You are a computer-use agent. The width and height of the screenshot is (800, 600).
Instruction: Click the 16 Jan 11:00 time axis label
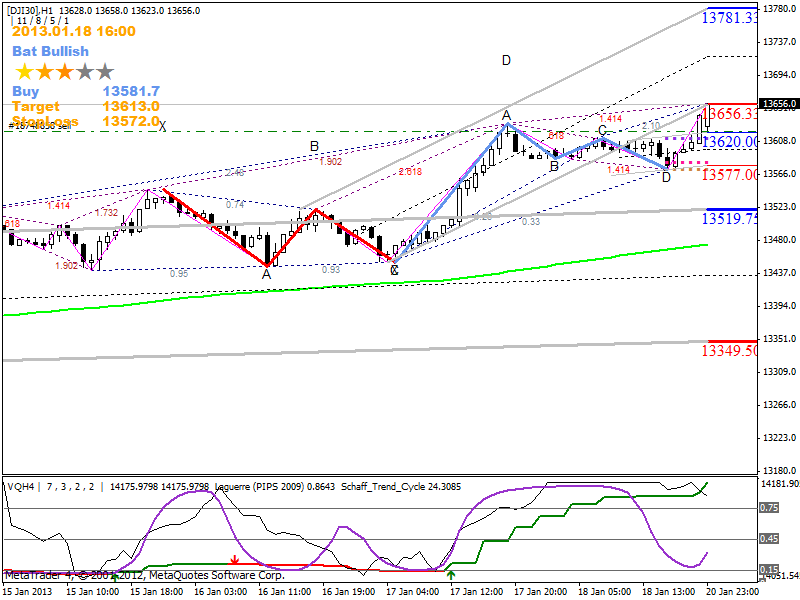point(285,592)
